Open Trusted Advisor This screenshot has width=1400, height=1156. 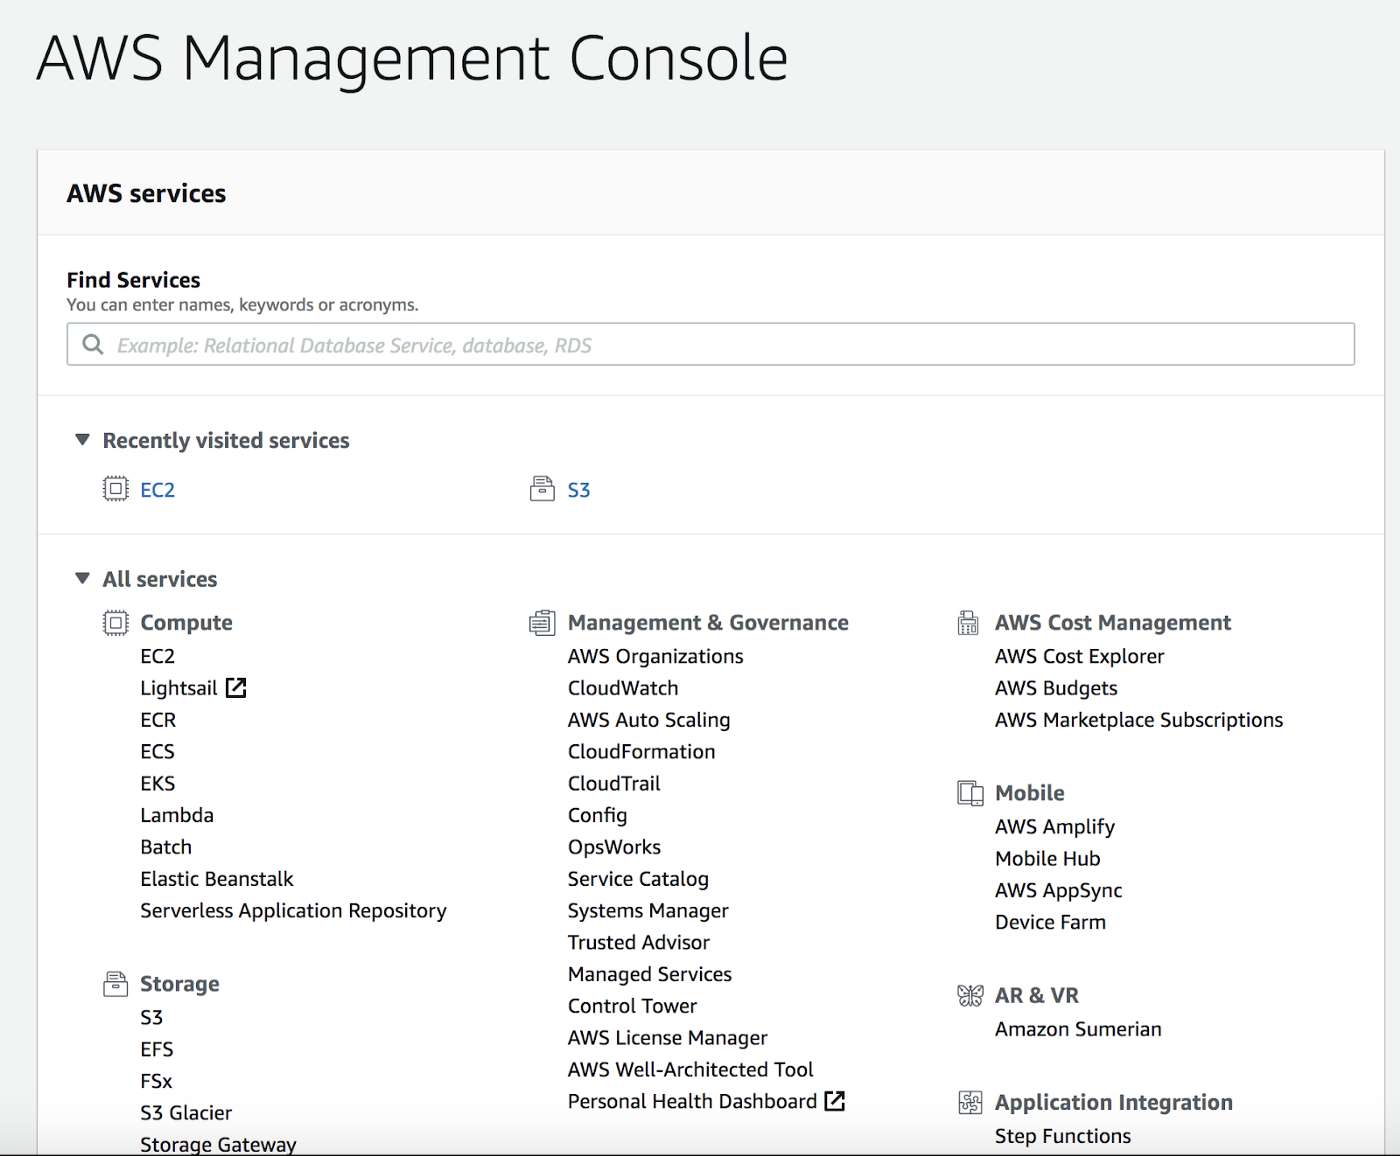click(639, 943)
